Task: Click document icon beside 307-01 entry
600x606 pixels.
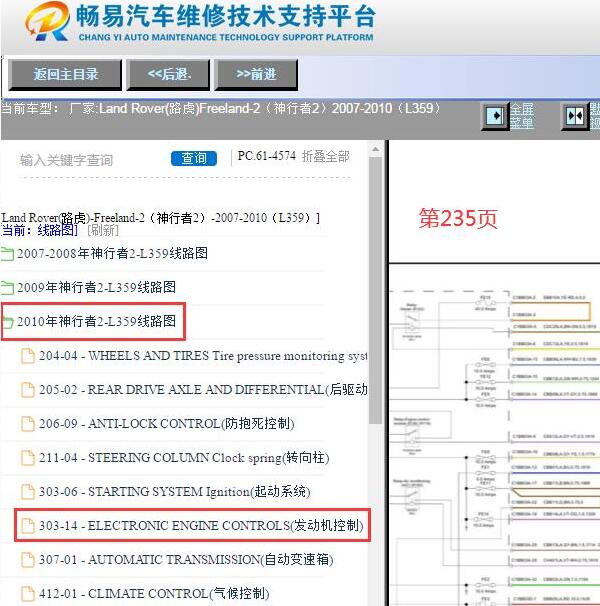Action: [x=27, y=560]
